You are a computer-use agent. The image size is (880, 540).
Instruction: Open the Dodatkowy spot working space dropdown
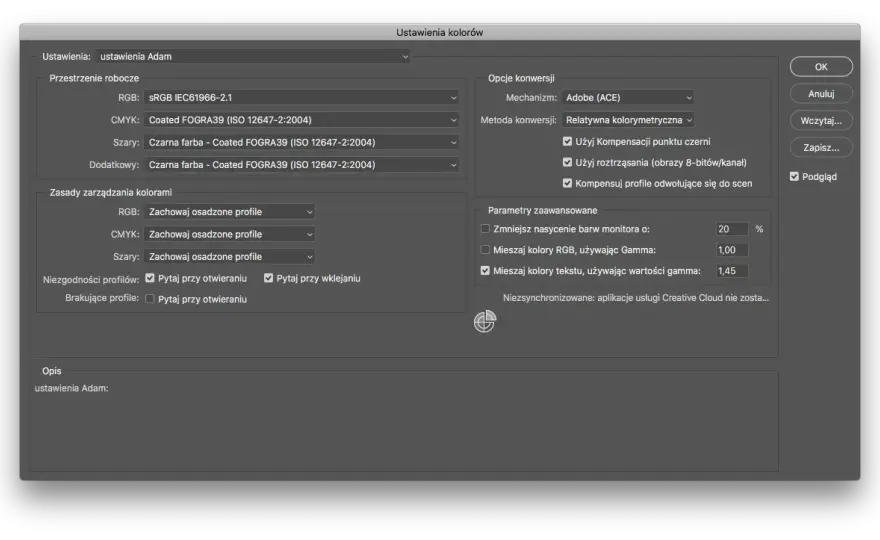[301, 165]
